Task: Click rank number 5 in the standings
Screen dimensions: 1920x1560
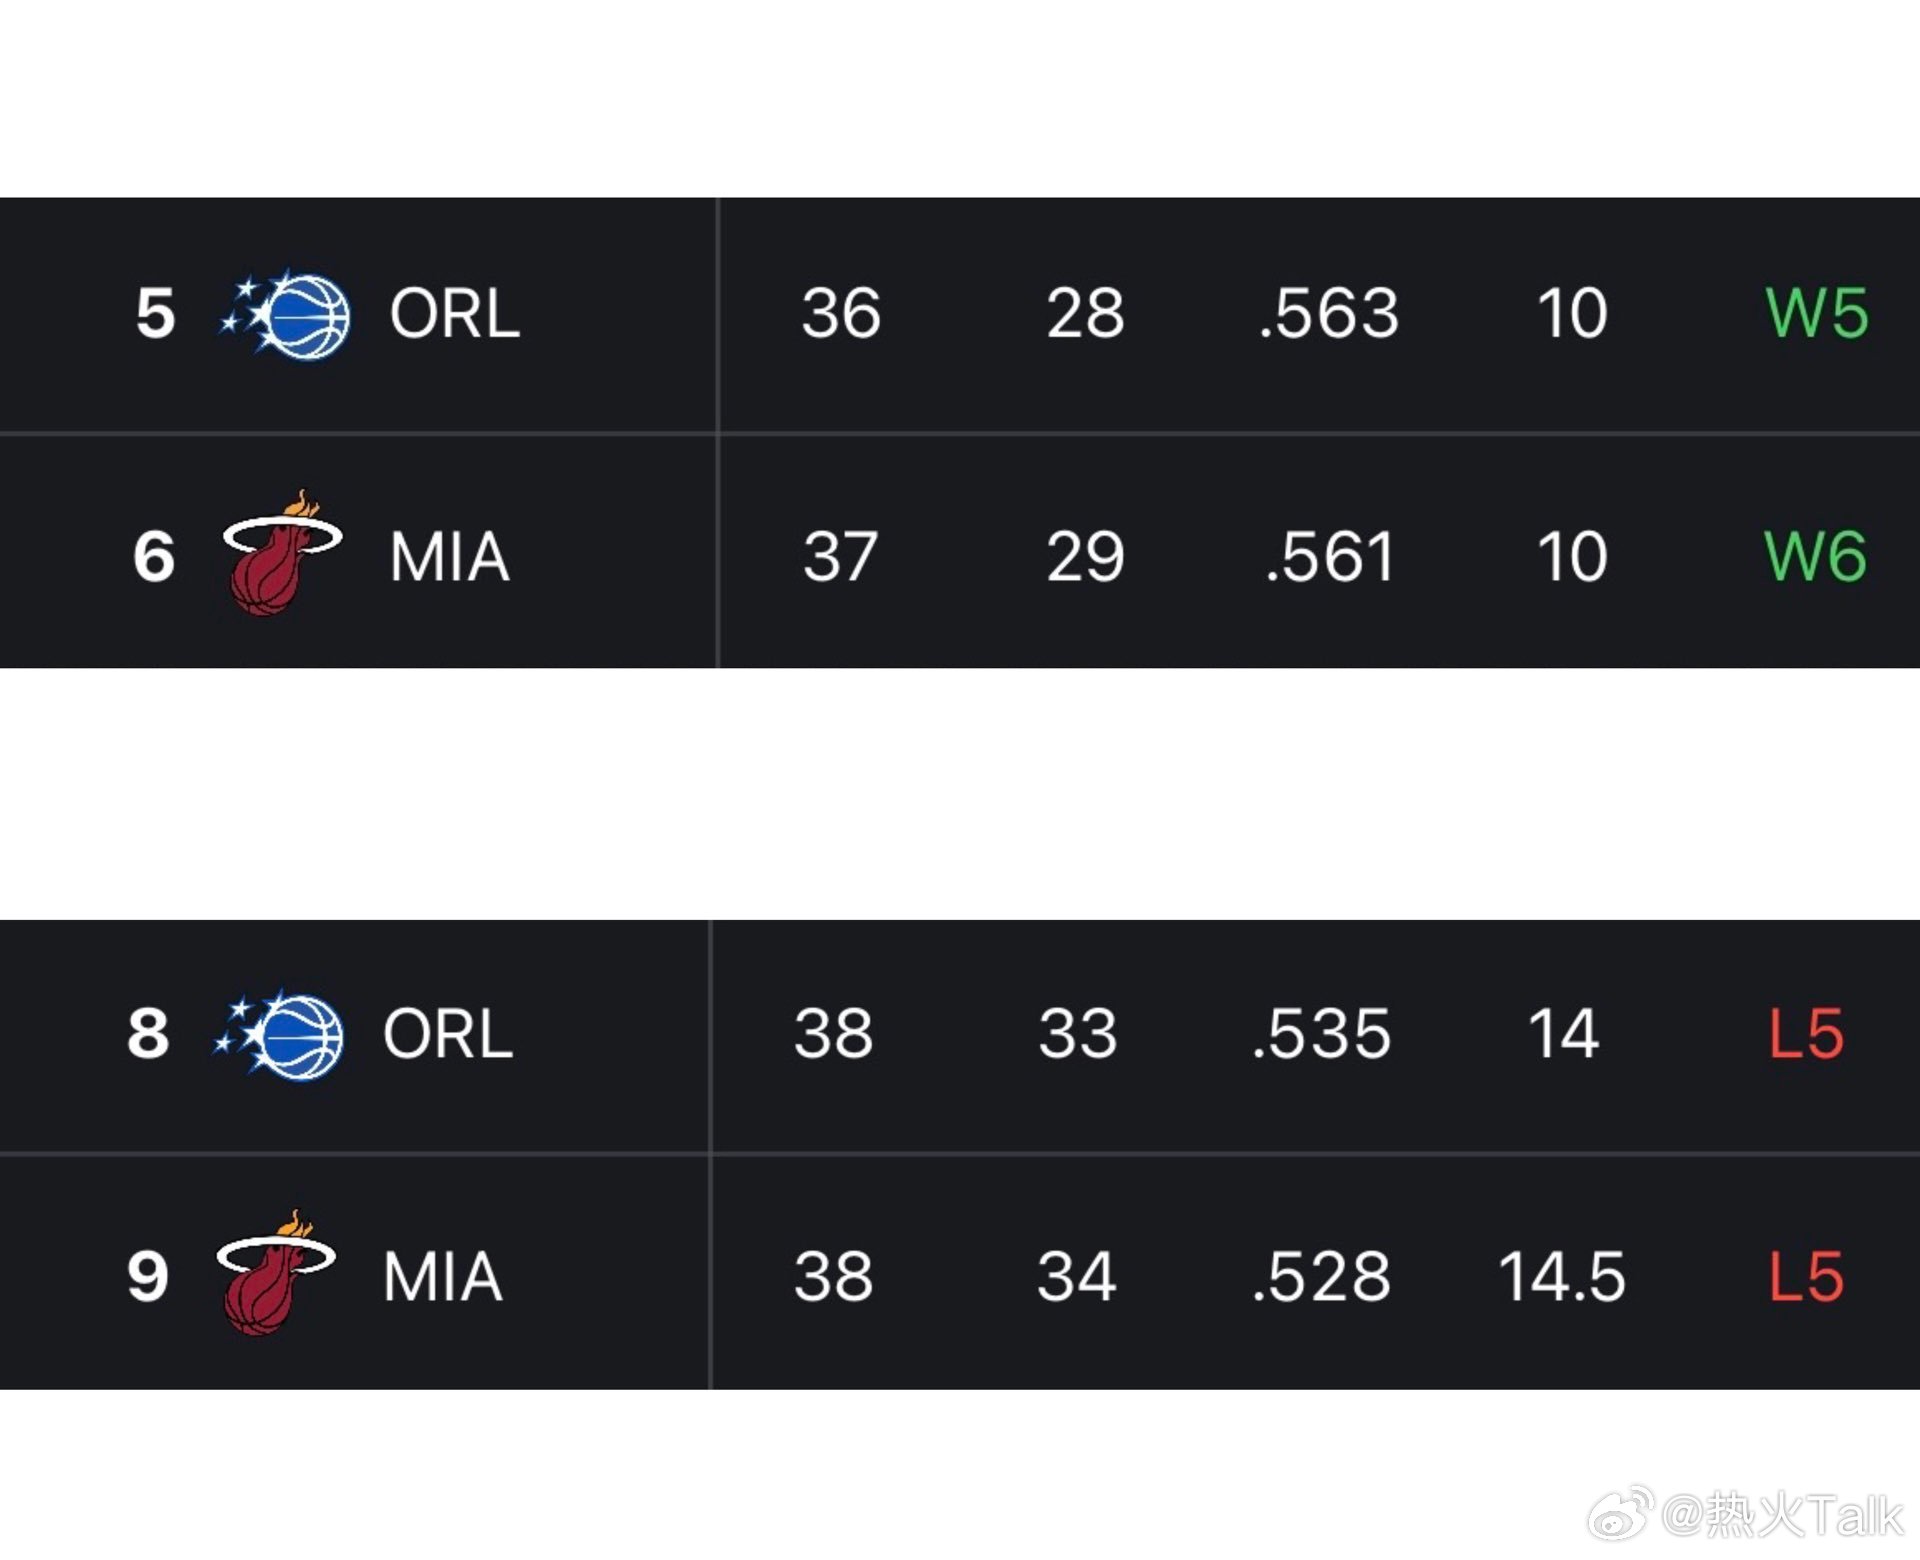Action: (x=155, y=314)
